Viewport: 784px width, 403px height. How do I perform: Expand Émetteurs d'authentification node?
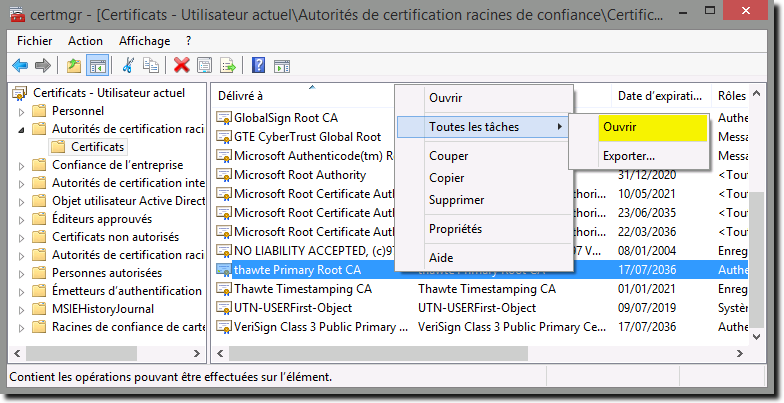[22, 292]
